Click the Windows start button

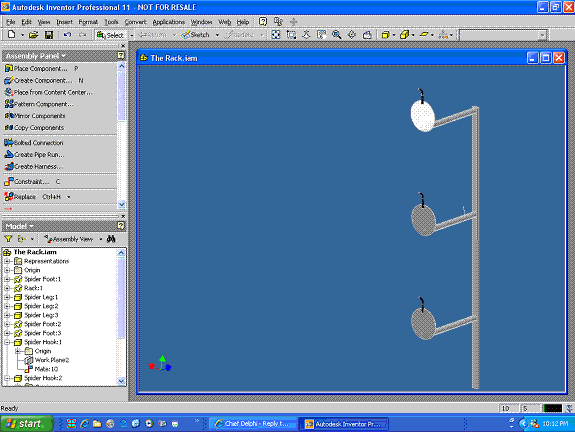pos(26,424)
